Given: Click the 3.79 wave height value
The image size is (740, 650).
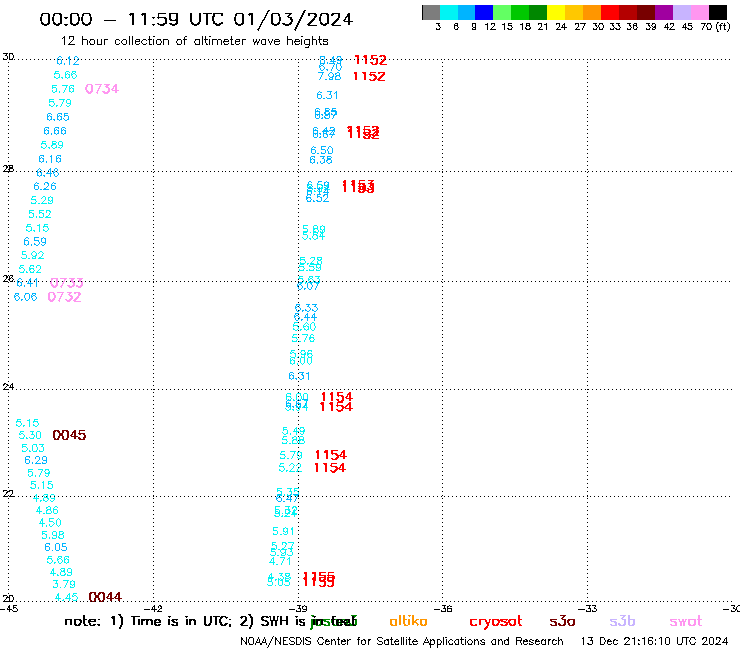Looking at the screenshot, I should (x=64, y=584).
